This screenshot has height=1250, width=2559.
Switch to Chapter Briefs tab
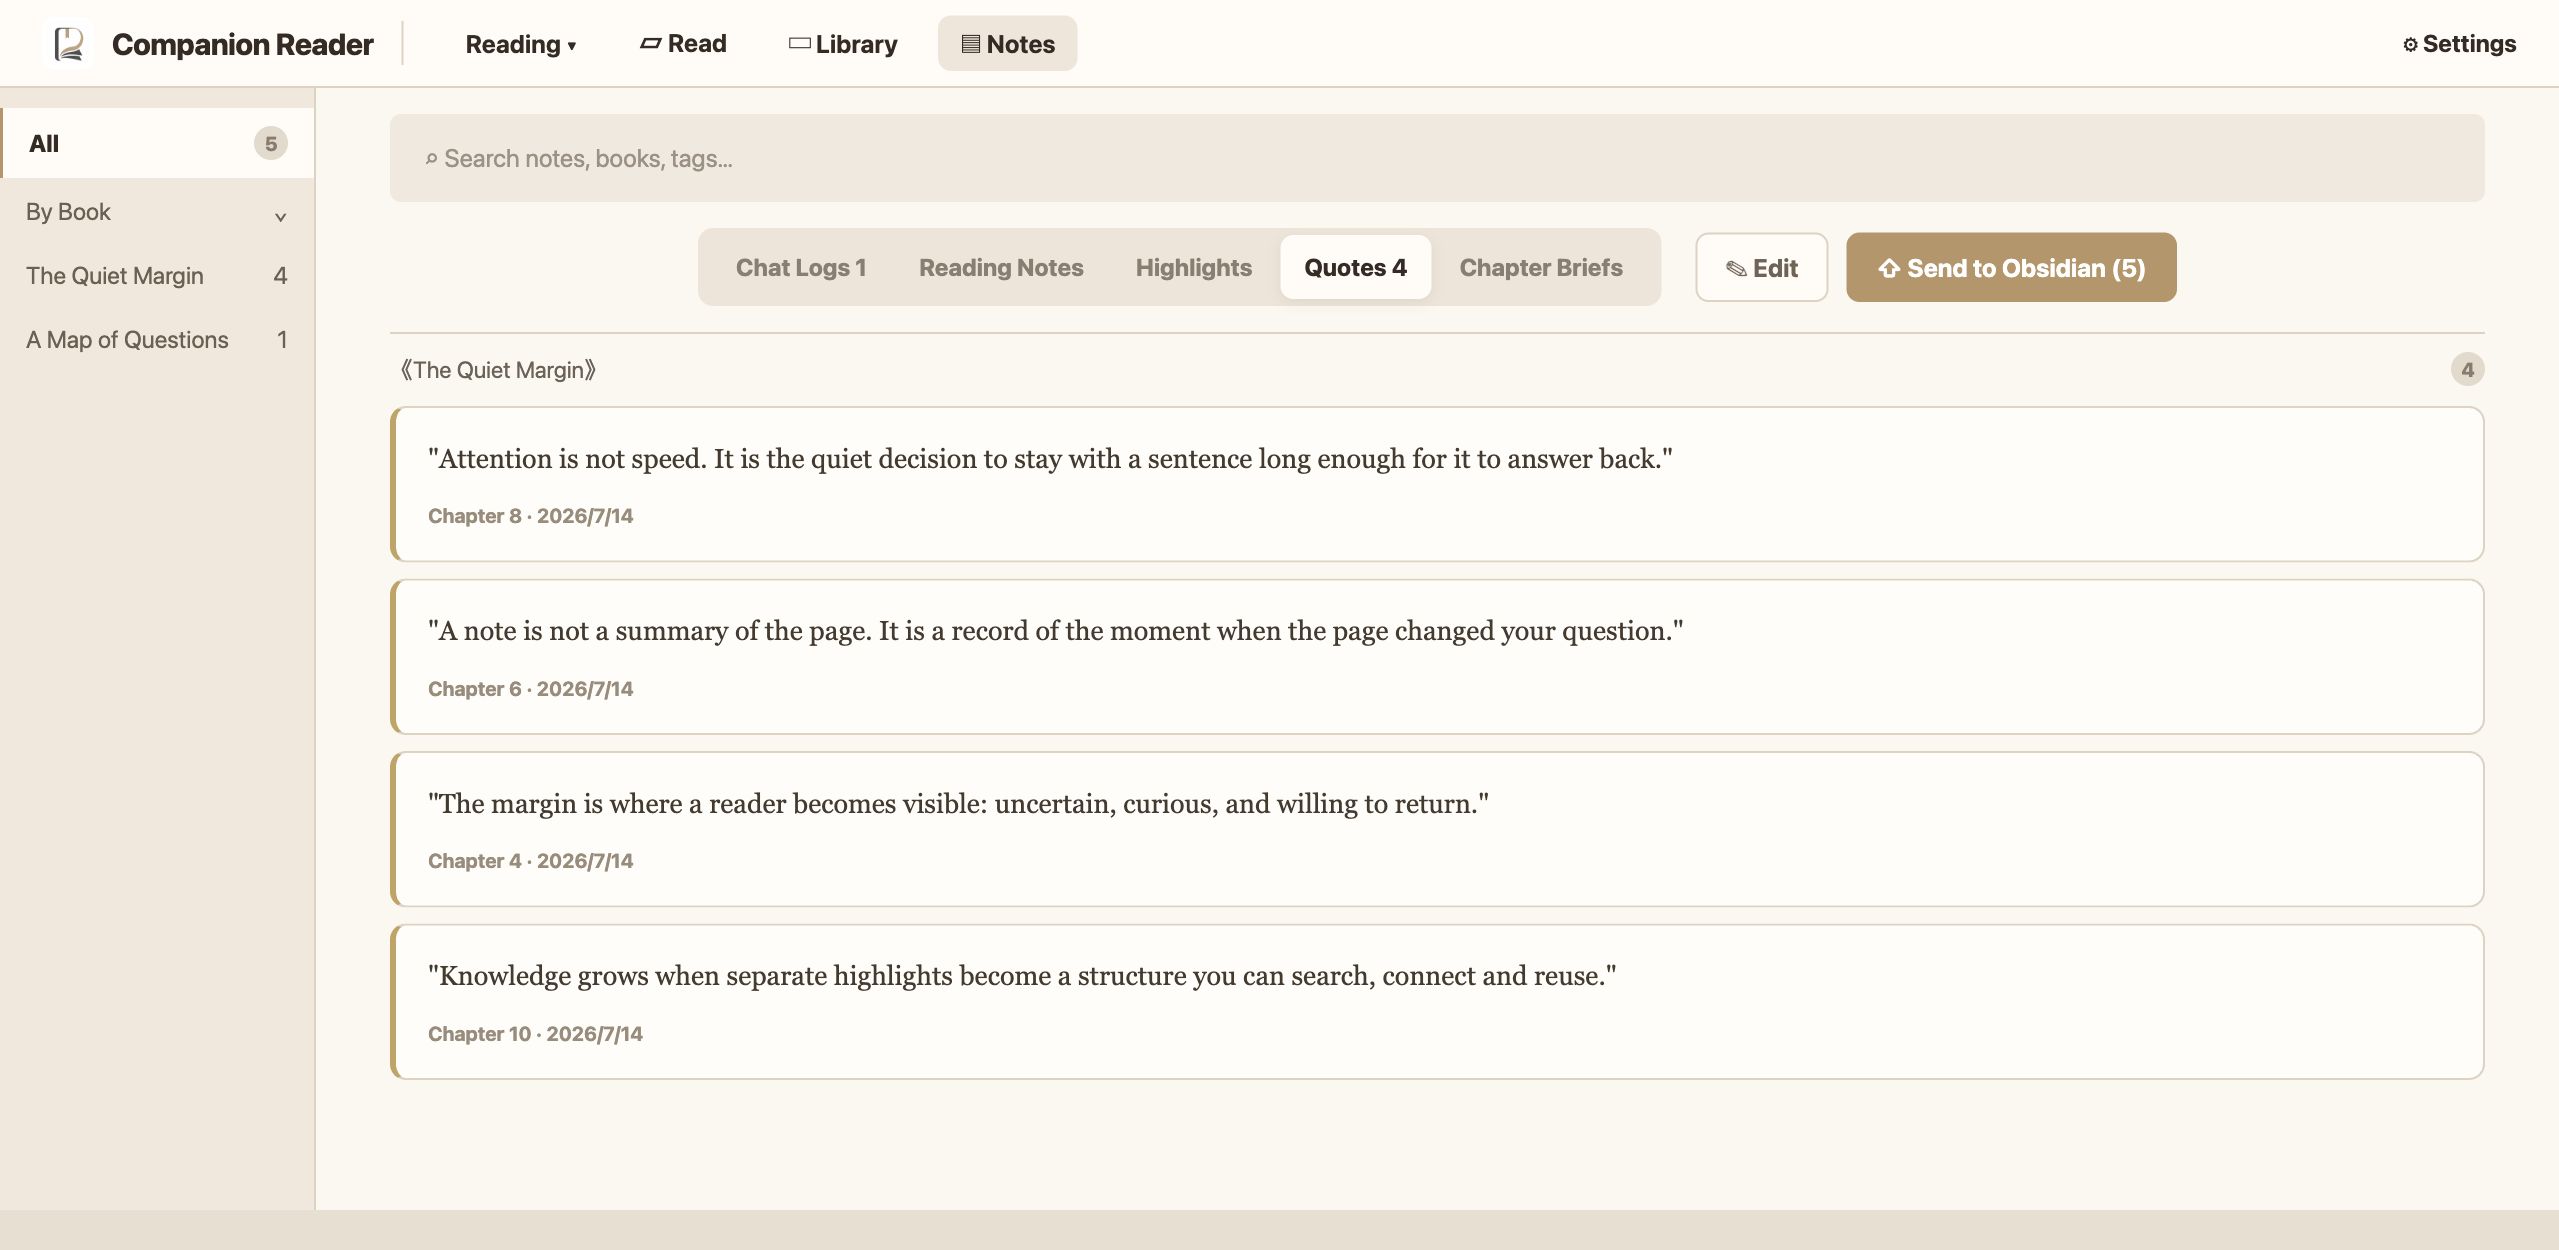(1540, 268)
